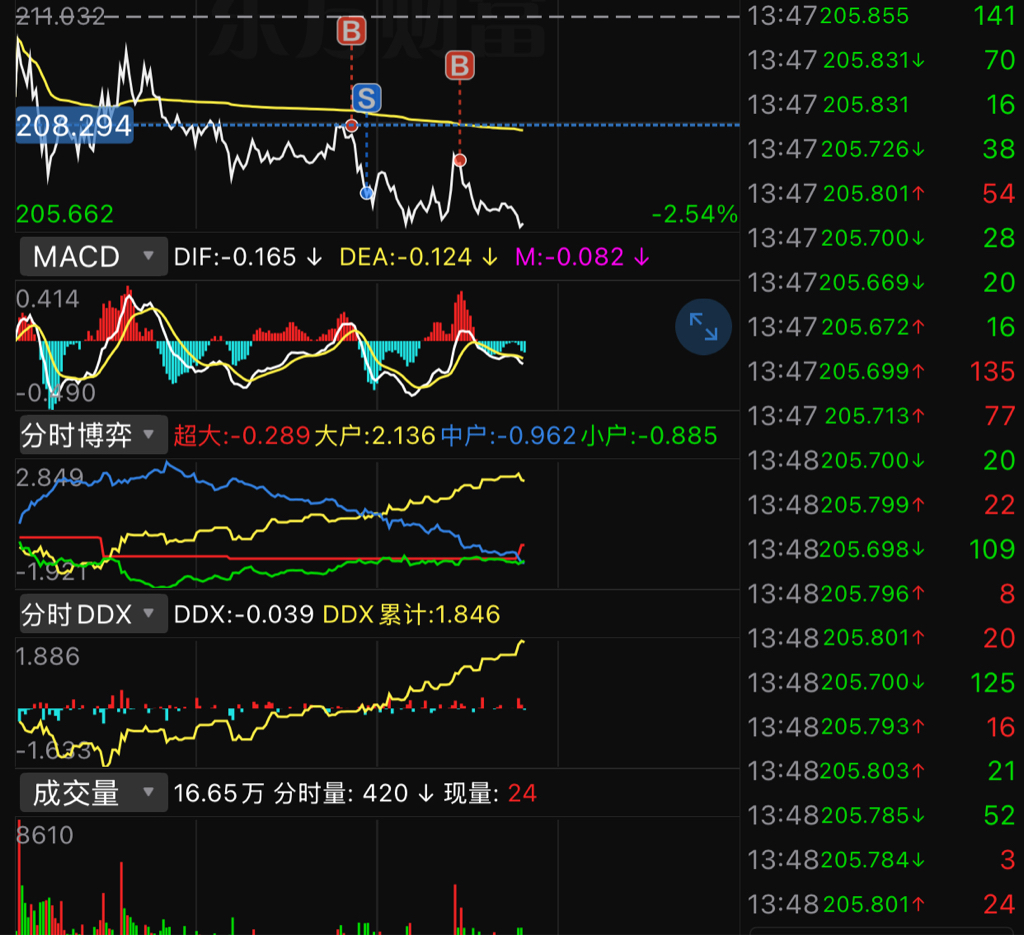The image size is (1024, 935).
Task: Click DDX累计:1.846 value
Action: 411,614
